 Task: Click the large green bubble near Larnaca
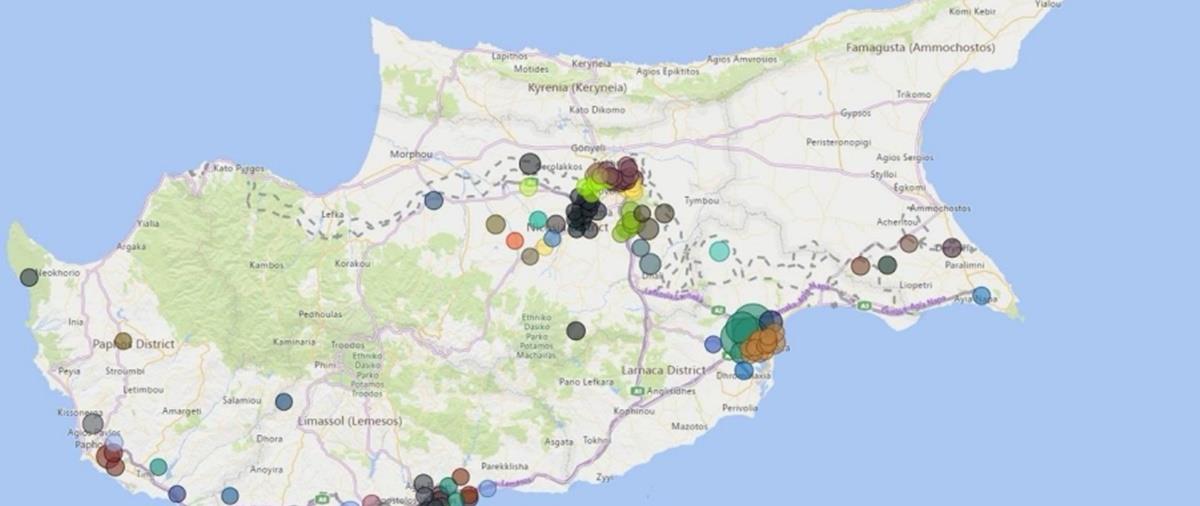pos(744,331)
